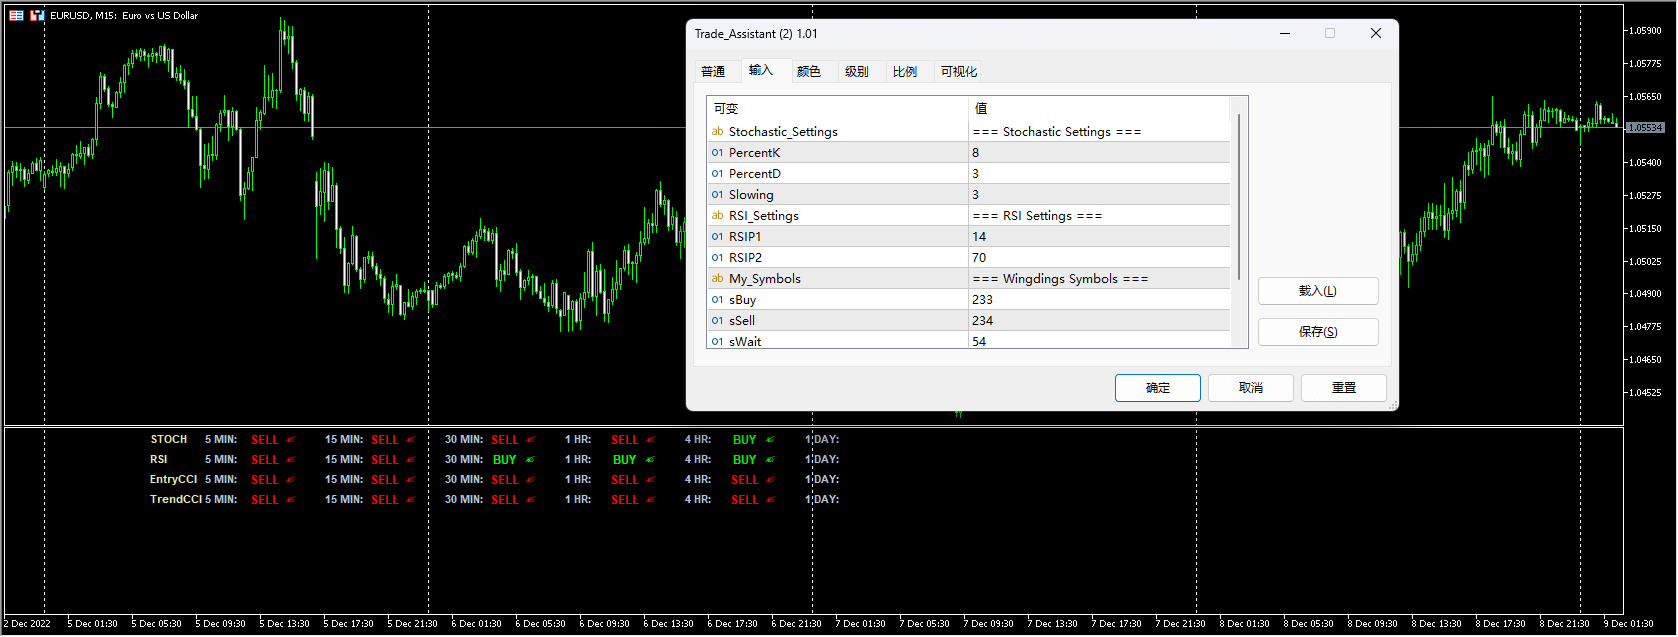Click the EntryCCI 30 MIN SELL label
Image resolution: width=1678 pixels, height=637 pixels.
[505, 480]
